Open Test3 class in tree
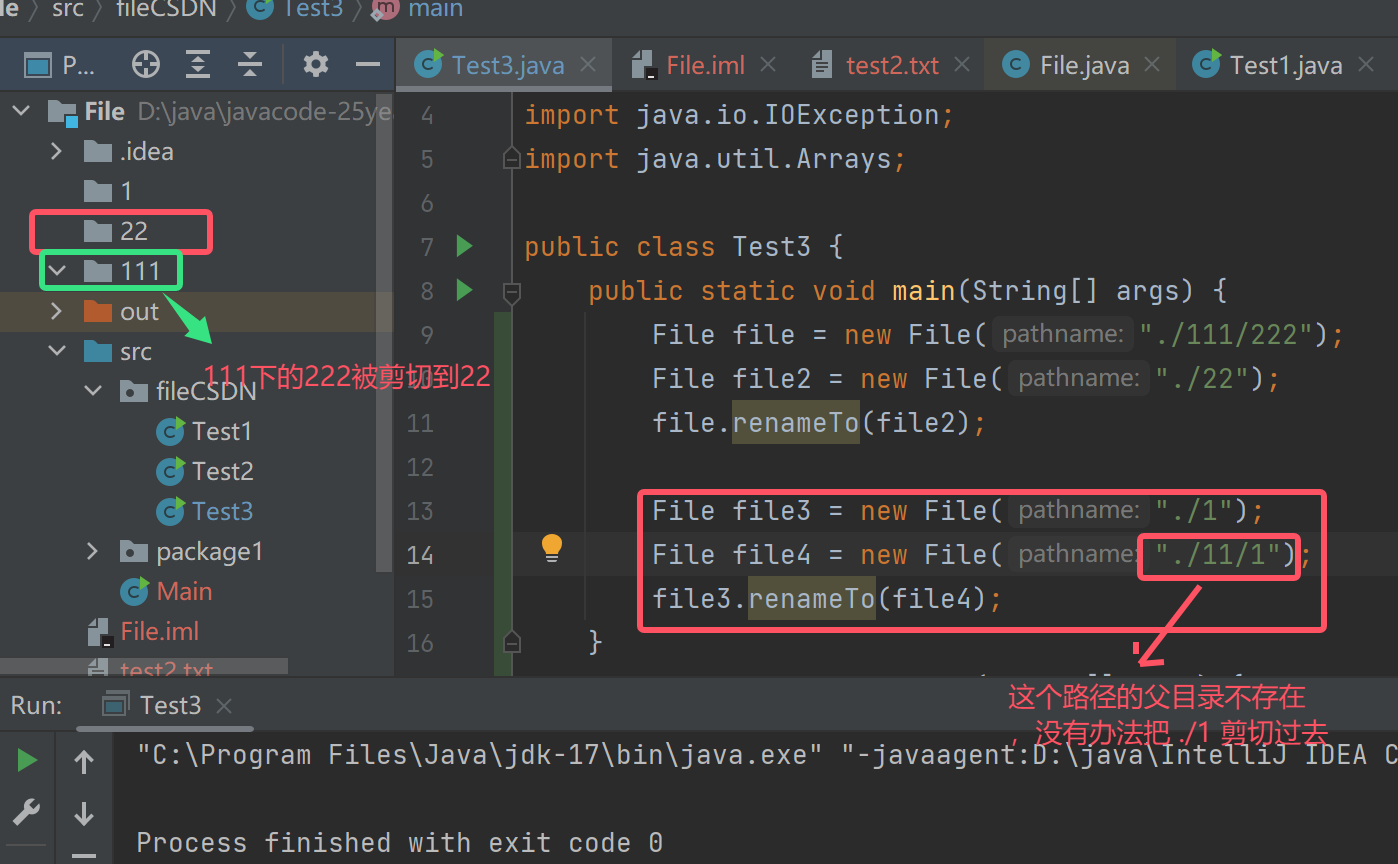The width and height of the screenshot is (1398, 864). [204, 511]
